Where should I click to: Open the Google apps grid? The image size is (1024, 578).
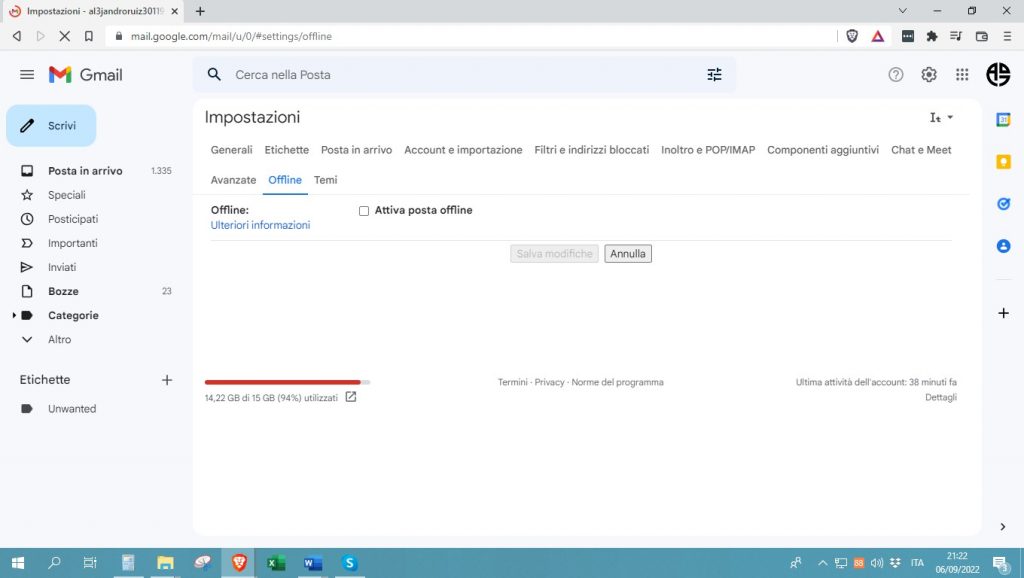(962, 75)
